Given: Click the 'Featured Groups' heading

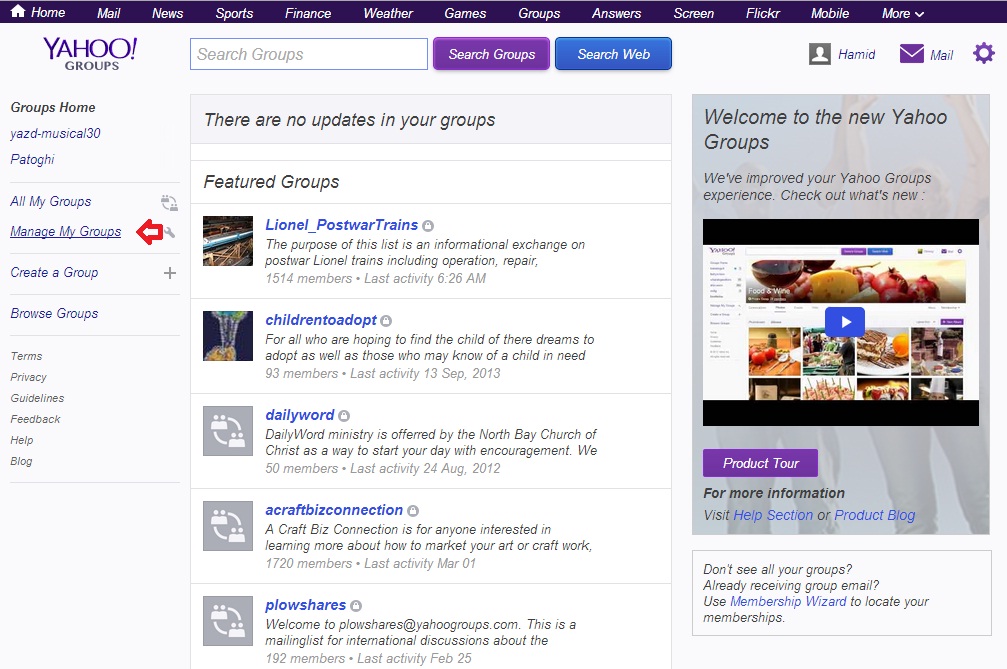Looking at the screenshot, I should (x=272, y=182).
